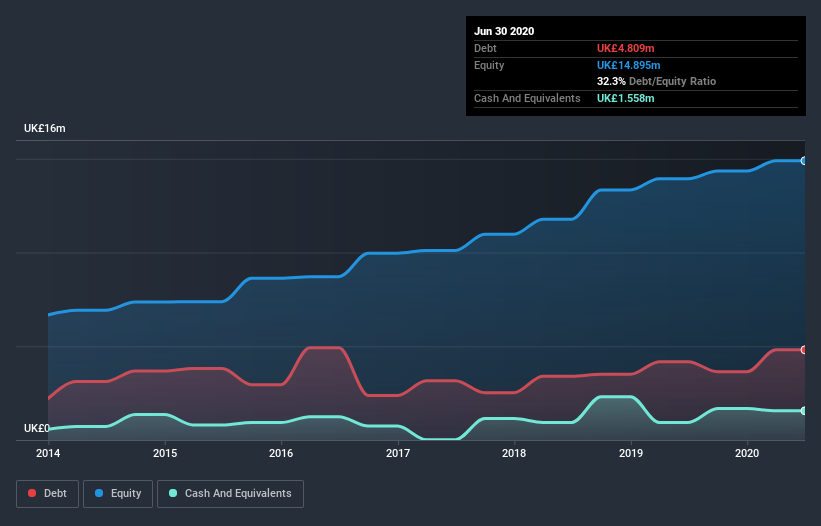Click the 2014 x-axis label

[x=48, y=453]
